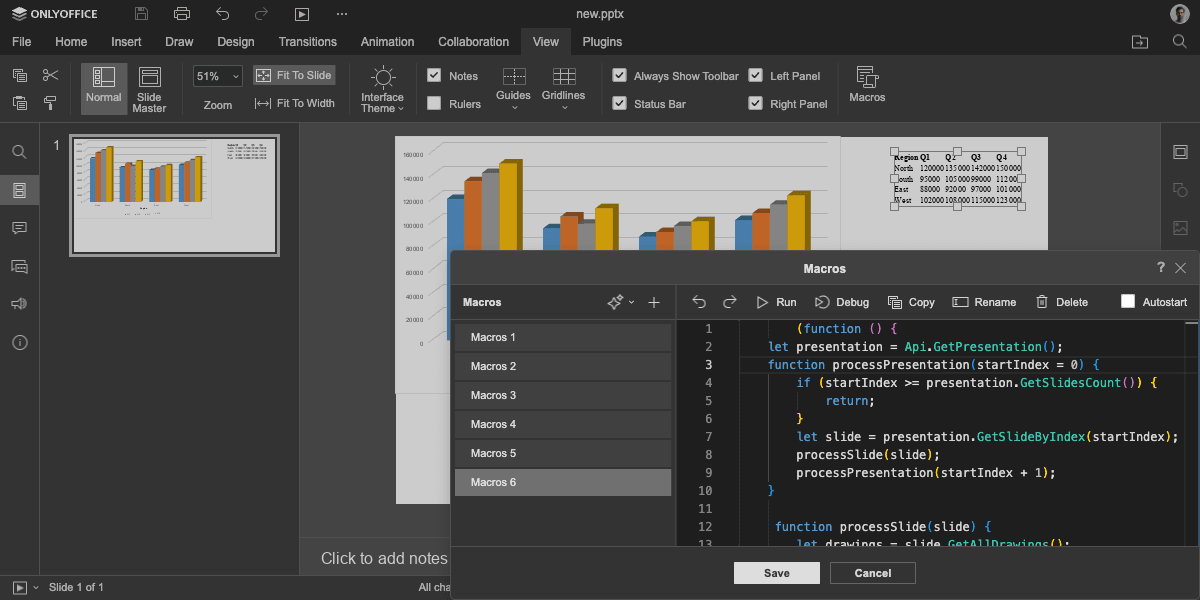Screen dimensions: 1200x600
Task: Debug the selected macro
Action: [841, 302]
